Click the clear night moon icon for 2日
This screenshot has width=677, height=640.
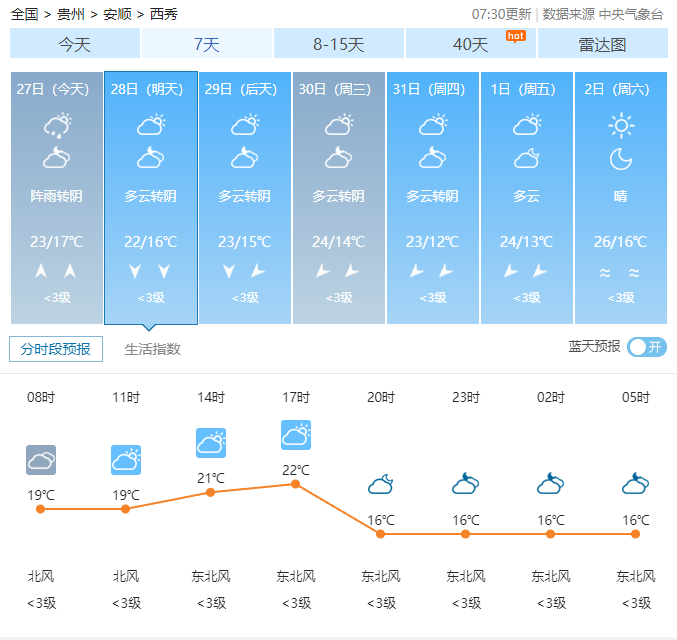click(x=621, y=159)
